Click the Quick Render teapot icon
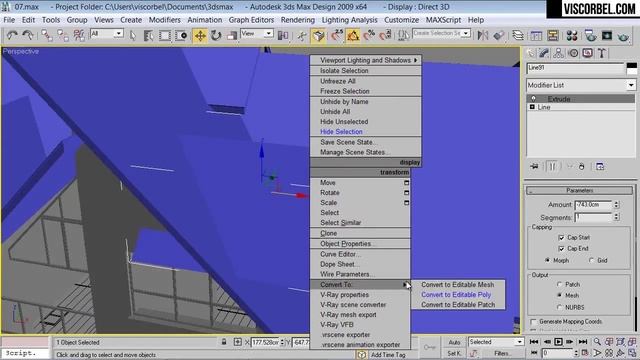Screen dimensions: 640x360 (x=623, y=36)
